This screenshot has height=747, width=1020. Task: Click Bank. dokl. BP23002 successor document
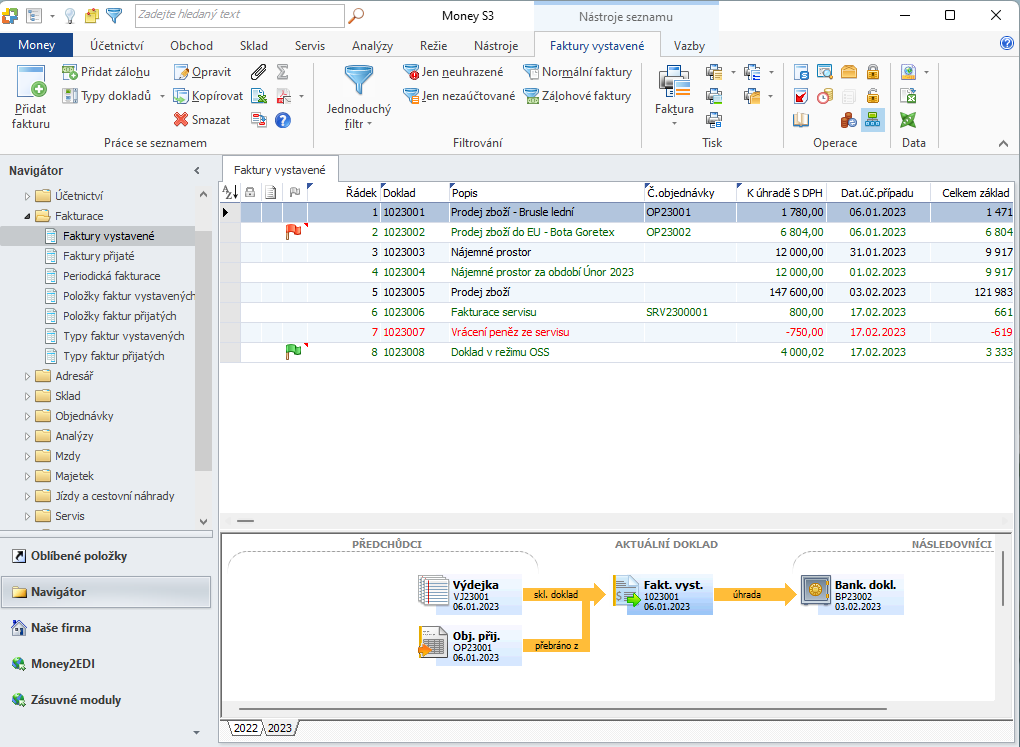click(852, 594)
